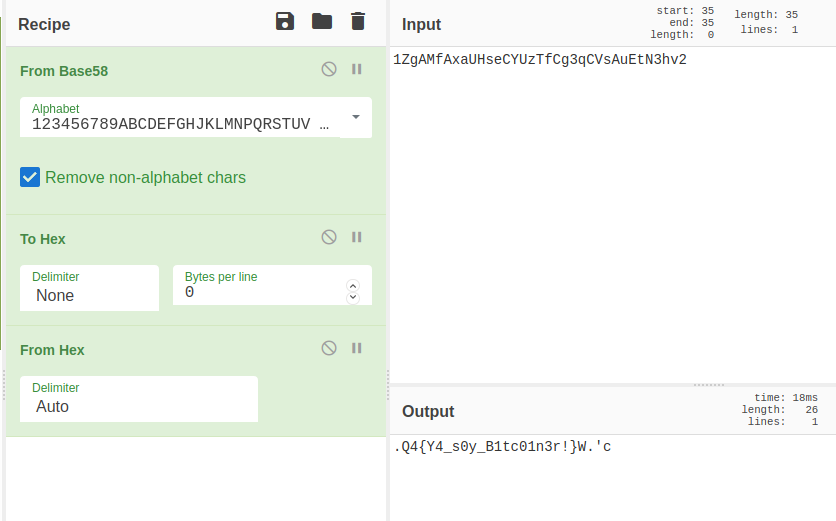This screenshot has height=521, width=836.
Task: Set breakpoint on From Hex
Action: click(356, 348)
